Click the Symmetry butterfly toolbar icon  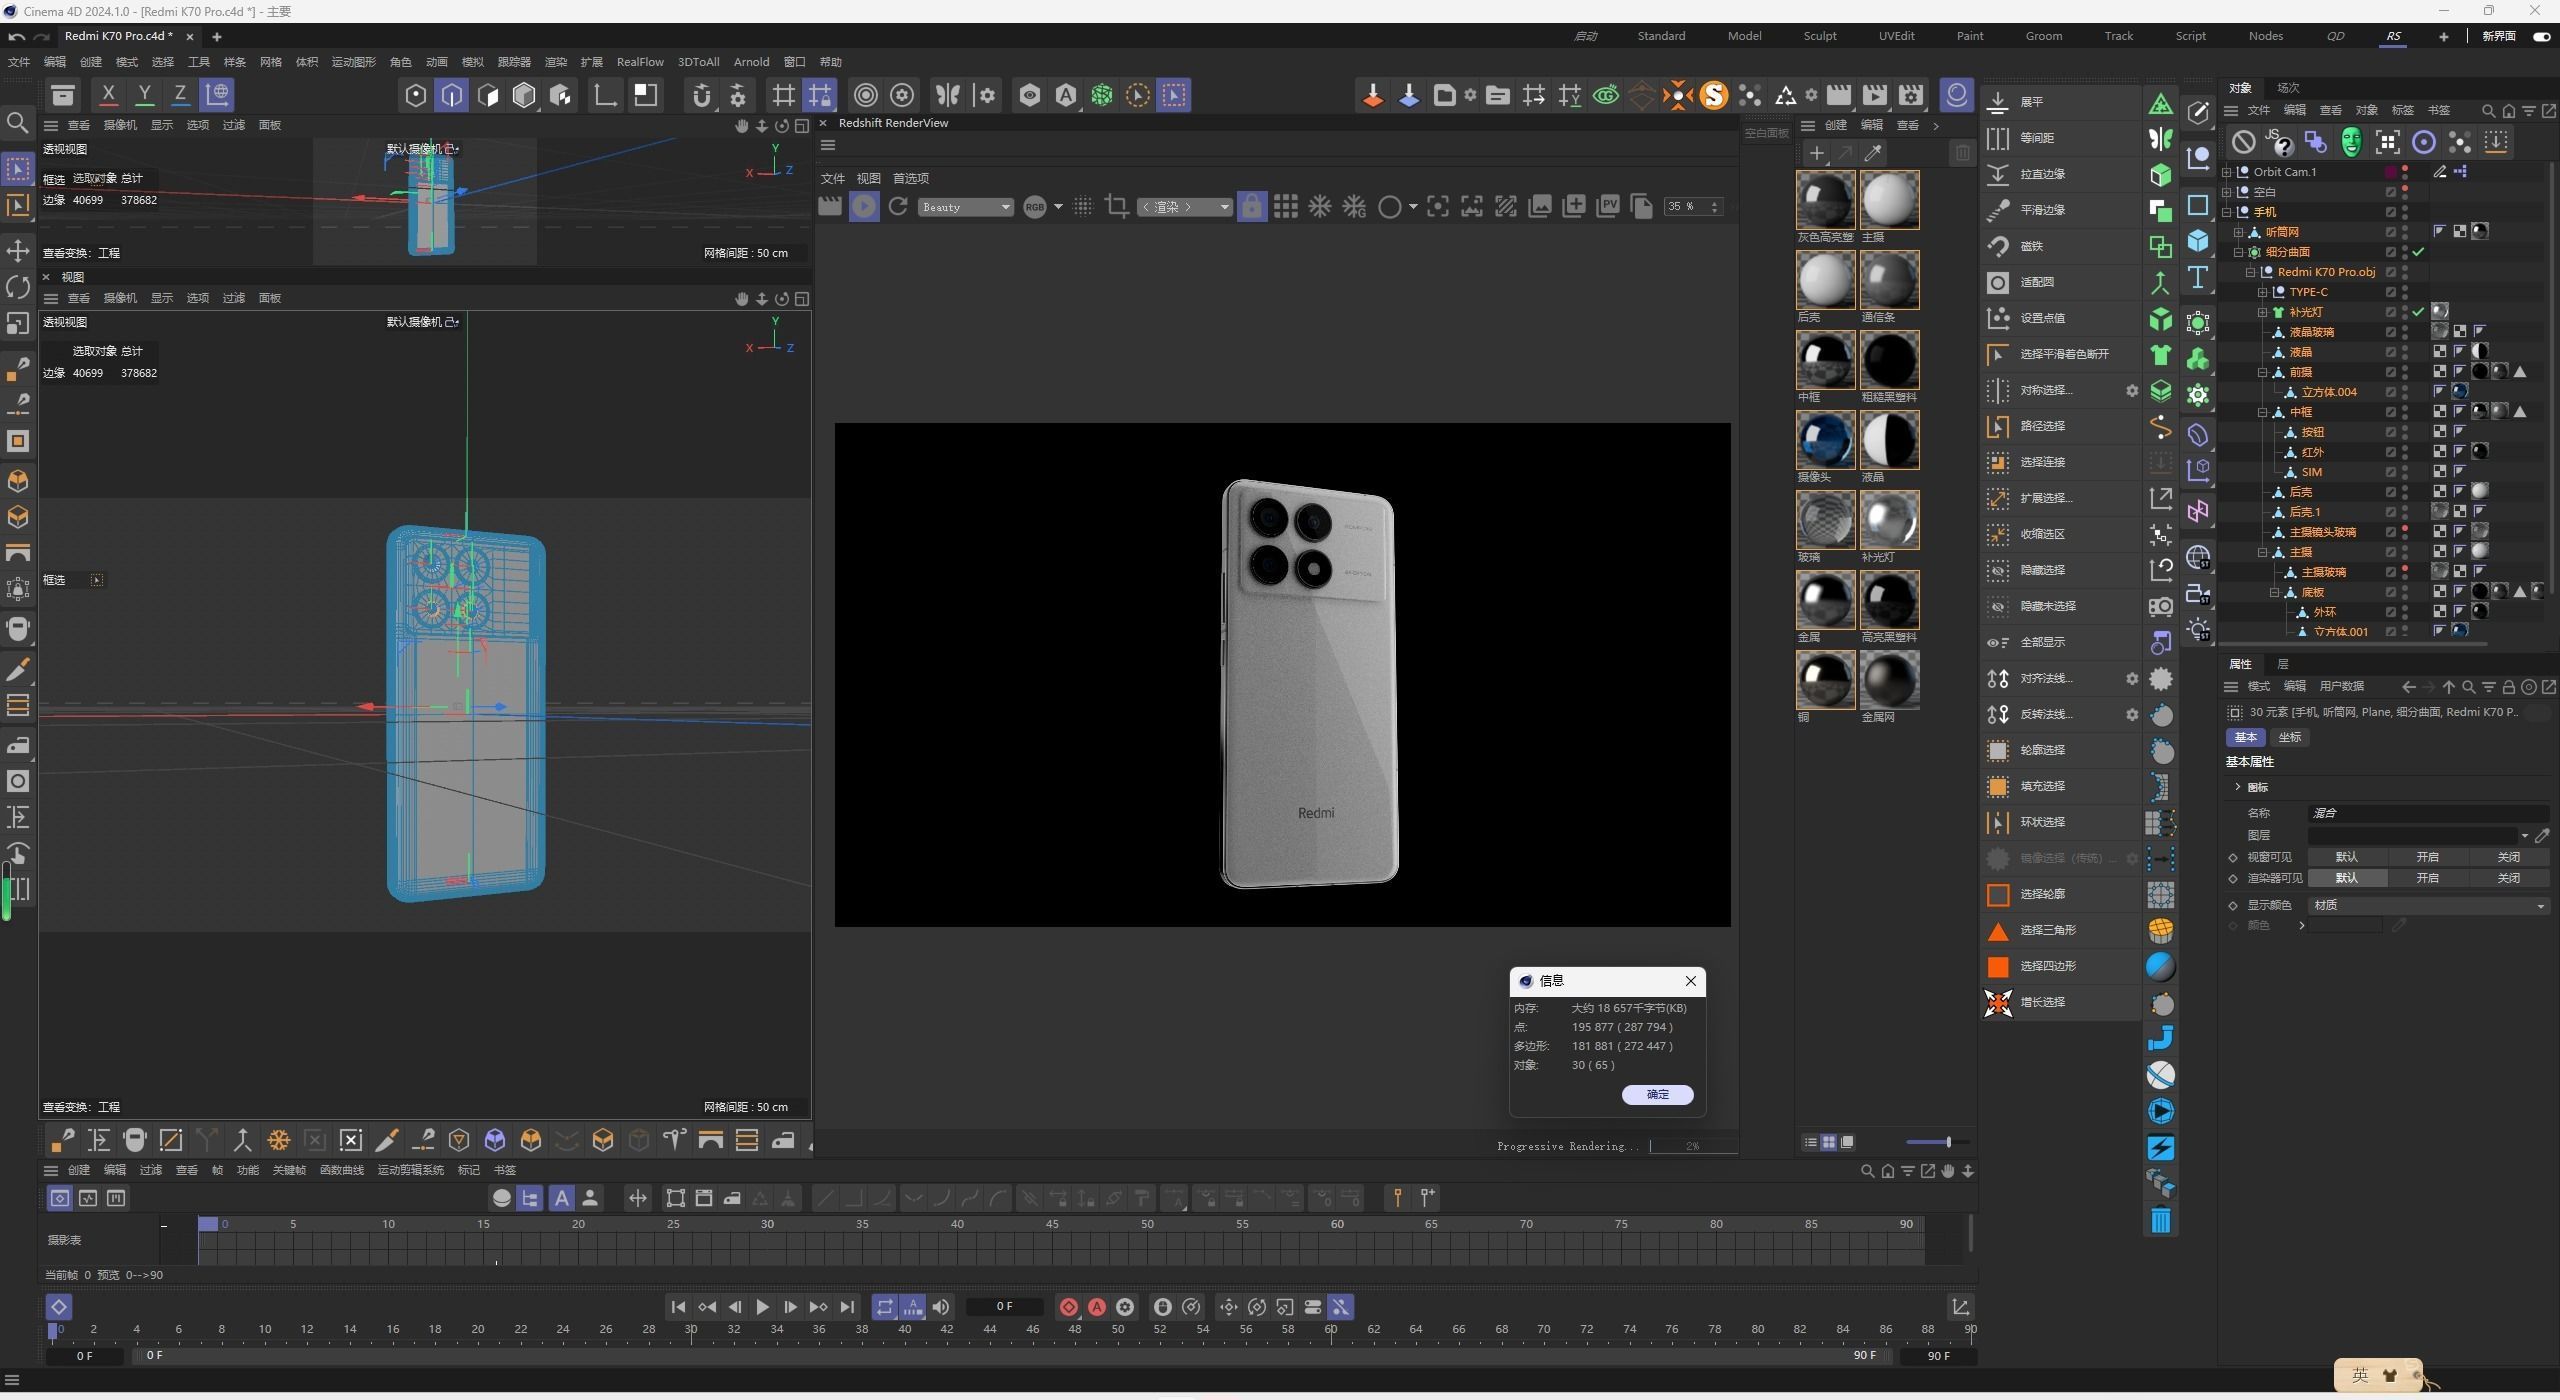(x=947, y=95)
